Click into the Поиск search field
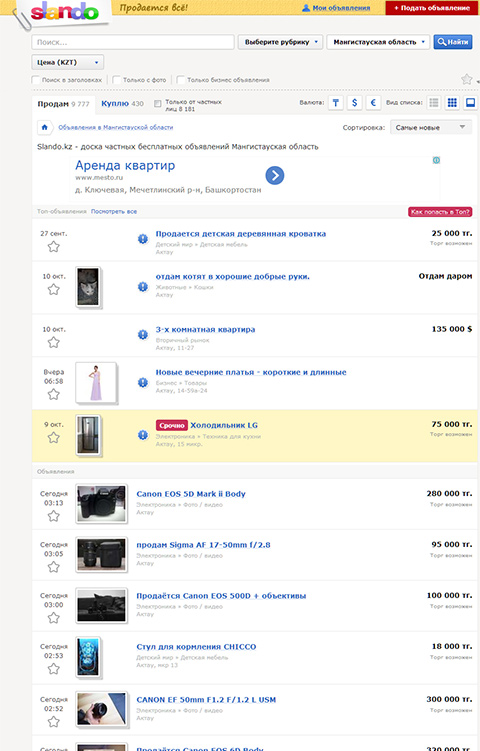 (133, 42)
